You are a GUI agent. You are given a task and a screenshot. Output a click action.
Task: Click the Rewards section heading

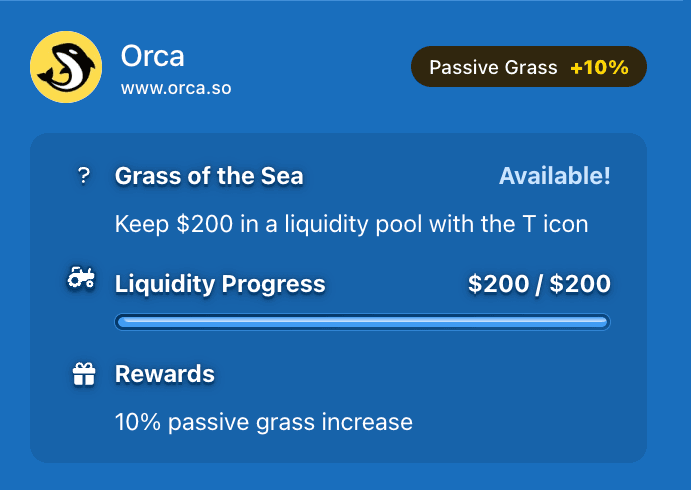point(165,374)
